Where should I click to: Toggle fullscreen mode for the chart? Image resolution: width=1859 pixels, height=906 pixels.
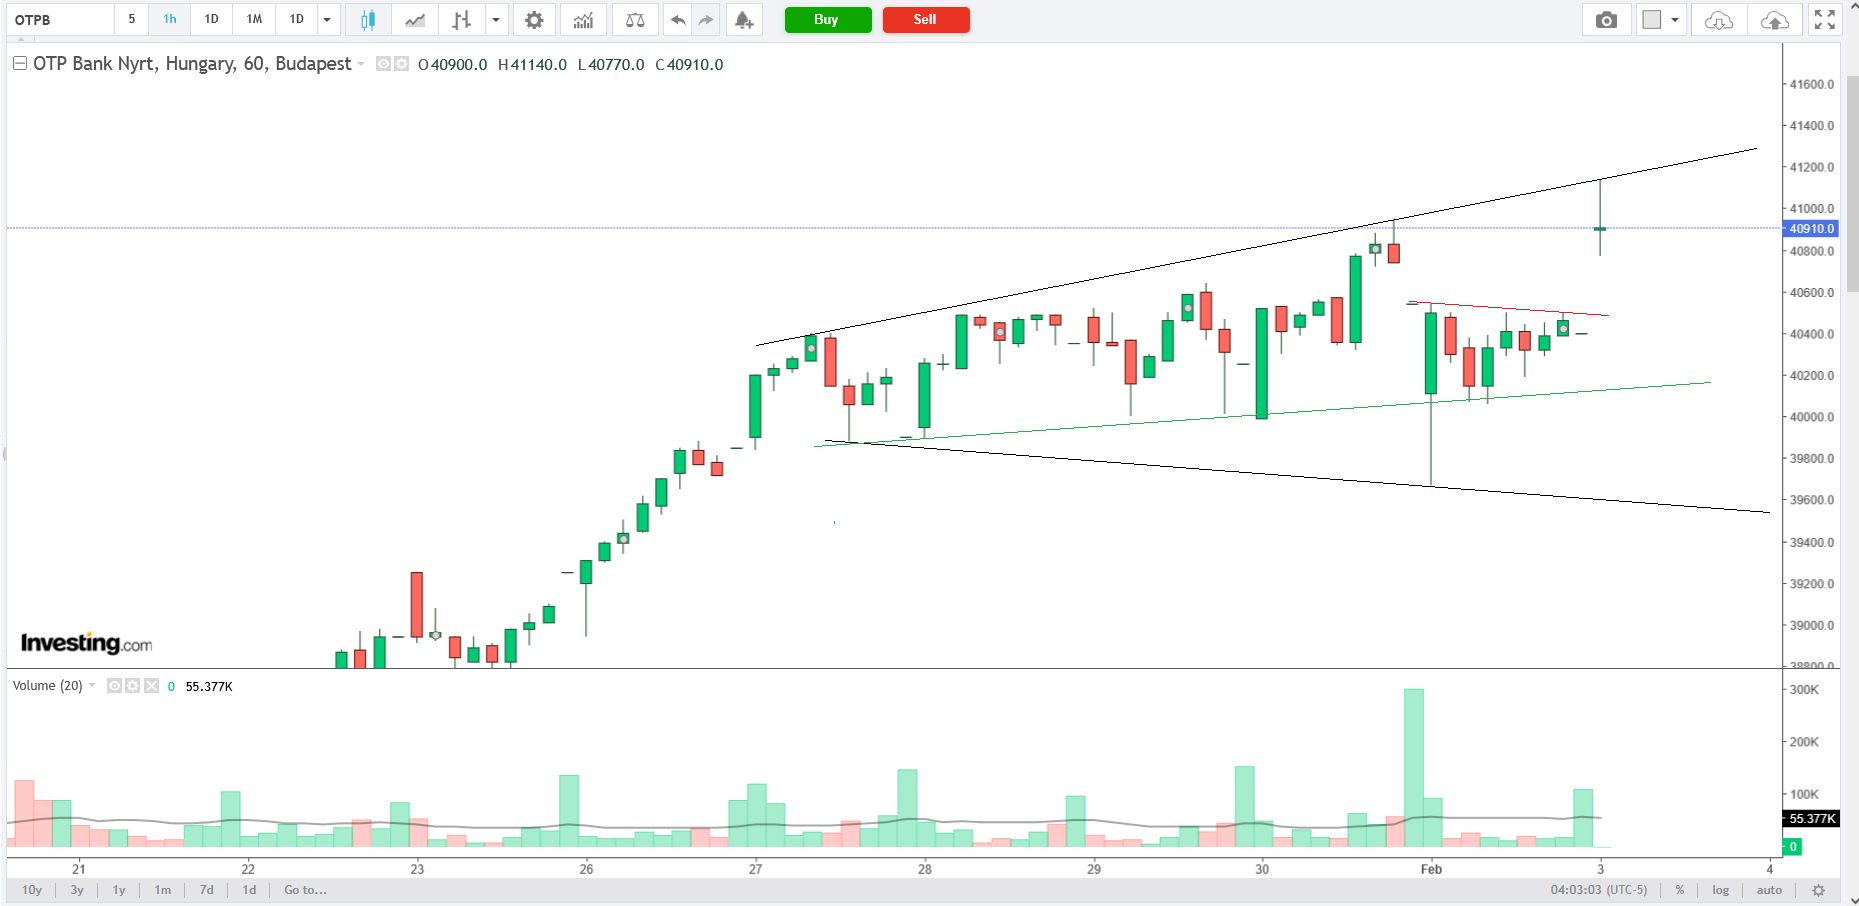pos(1825,20)
